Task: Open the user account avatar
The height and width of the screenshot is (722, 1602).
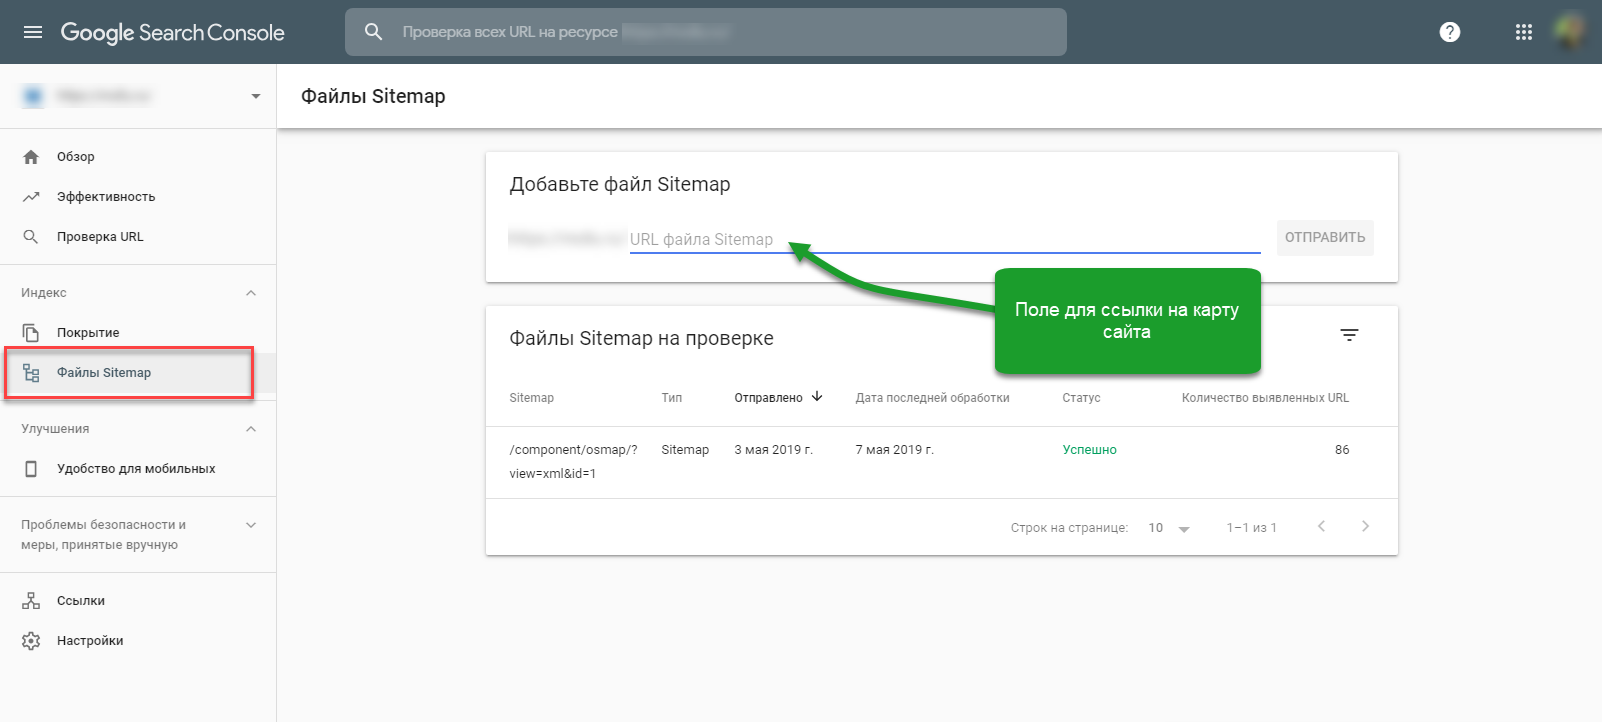Action: coord(1572,32)
